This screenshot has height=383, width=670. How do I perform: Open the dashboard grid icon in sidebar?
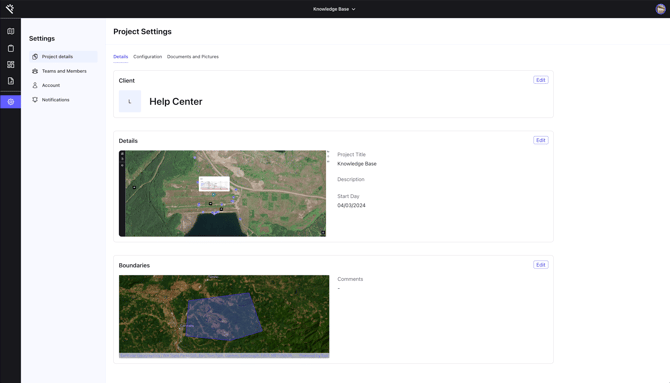pyautogui.click(x=11, y=65)
